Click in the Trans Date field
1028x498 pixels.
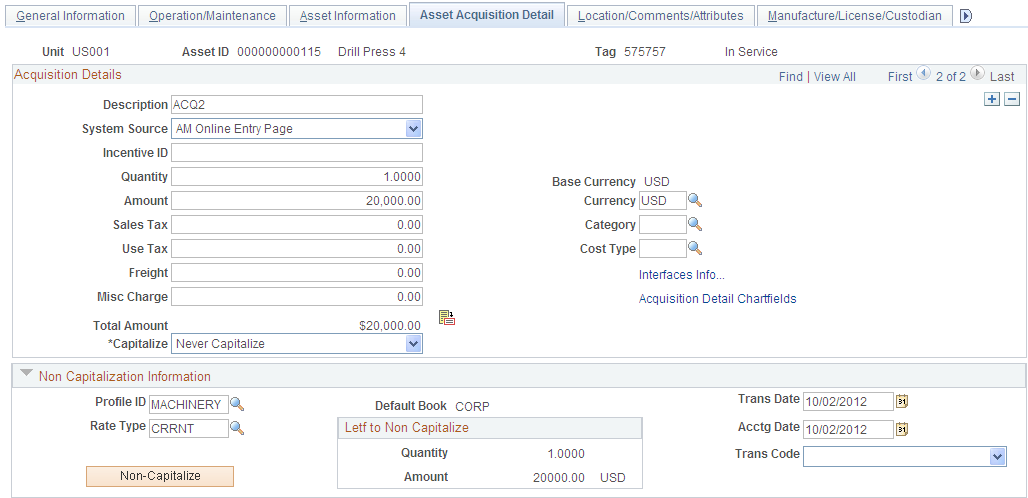(848, 401)
